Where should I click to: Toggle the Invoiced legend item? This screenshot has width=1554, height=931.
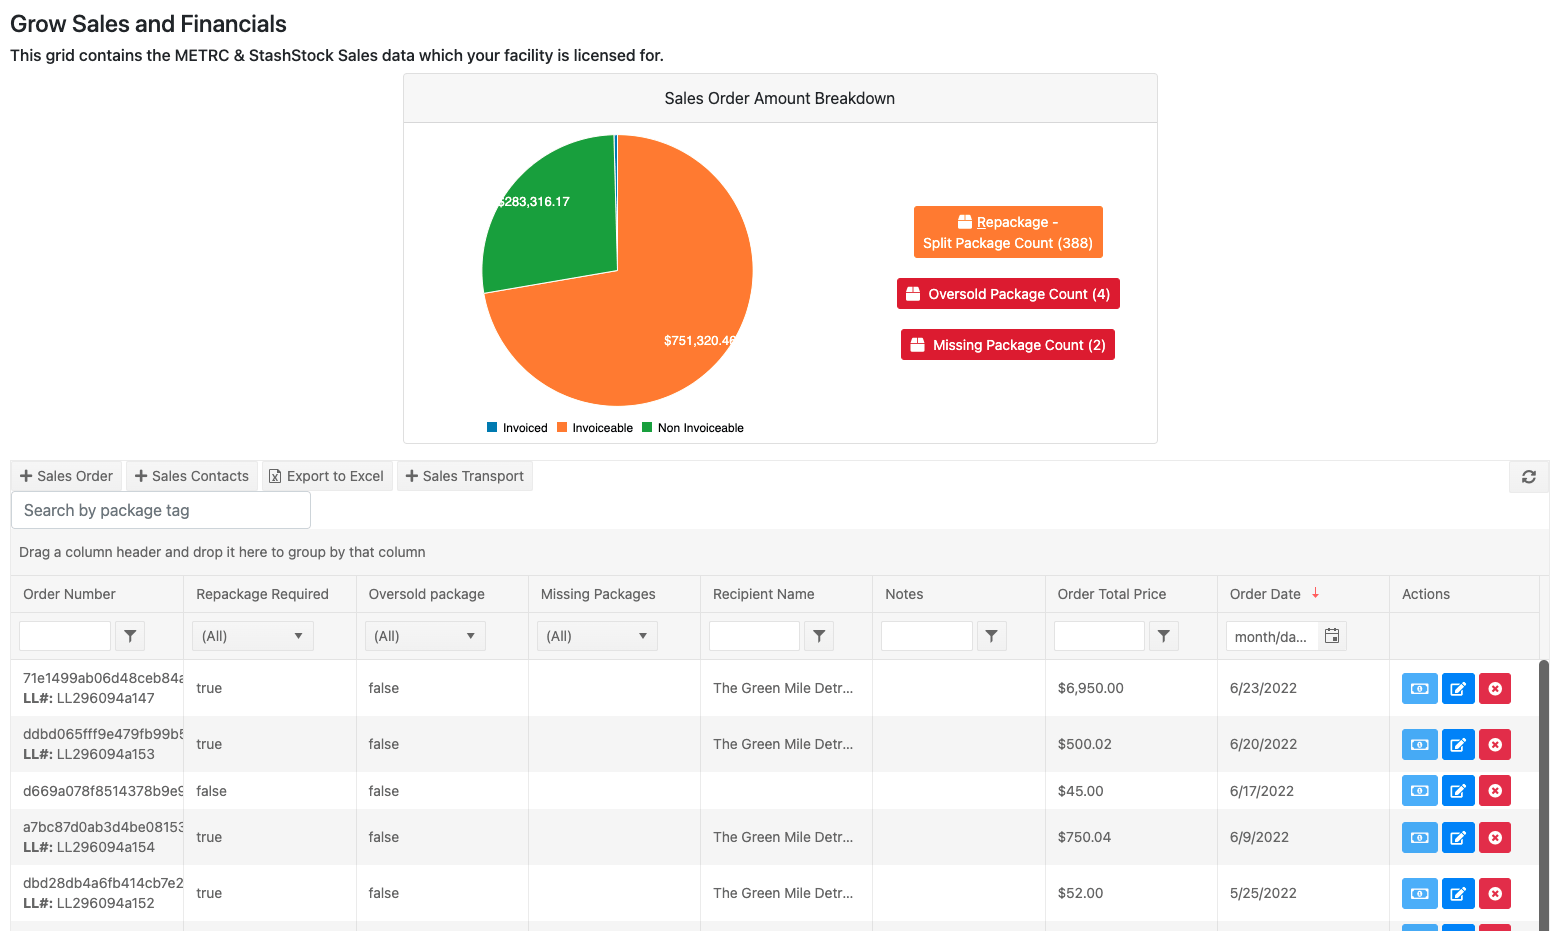pyautogui.click(x=517, y=428)
